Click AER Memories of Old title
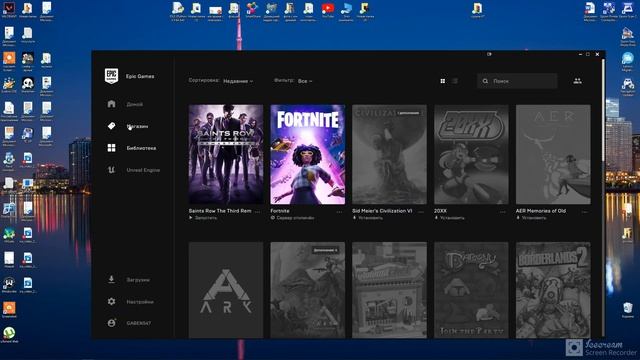 [541, 211]
